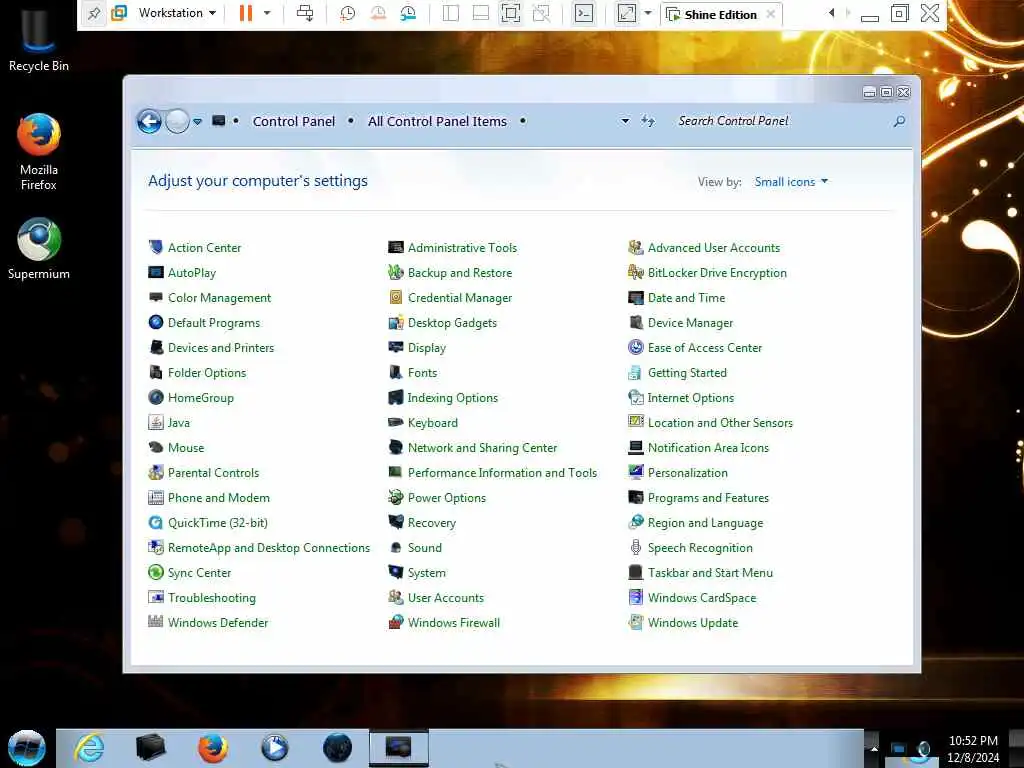Open Windows Media Player taskbar icon
The width and height of the screenshot is (1024, 768).
tap(274, 747)
